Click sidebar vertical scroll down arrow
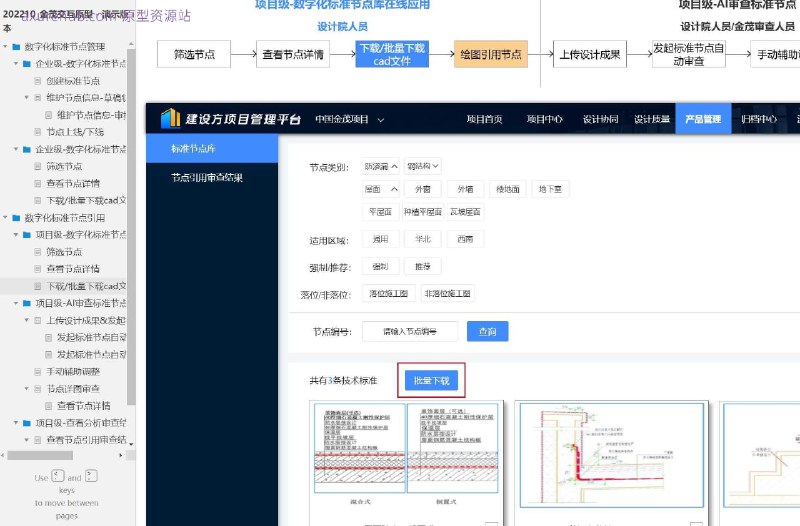Screen dimensions: 800x526 131,444
